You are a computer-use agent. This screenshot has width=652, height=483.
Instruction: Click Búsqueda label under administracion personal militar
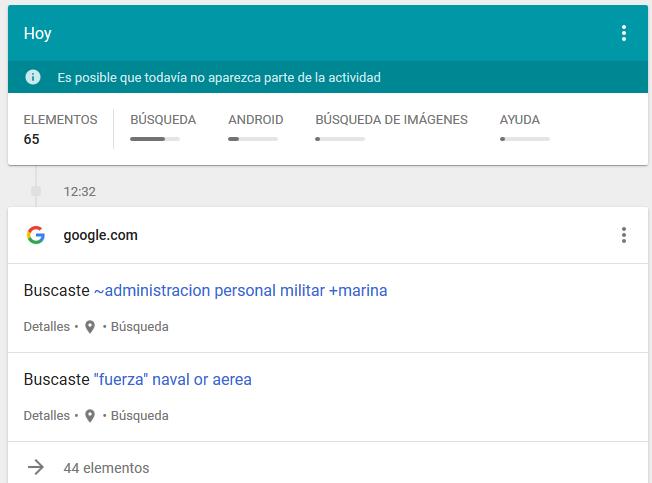tap(140, 327)
